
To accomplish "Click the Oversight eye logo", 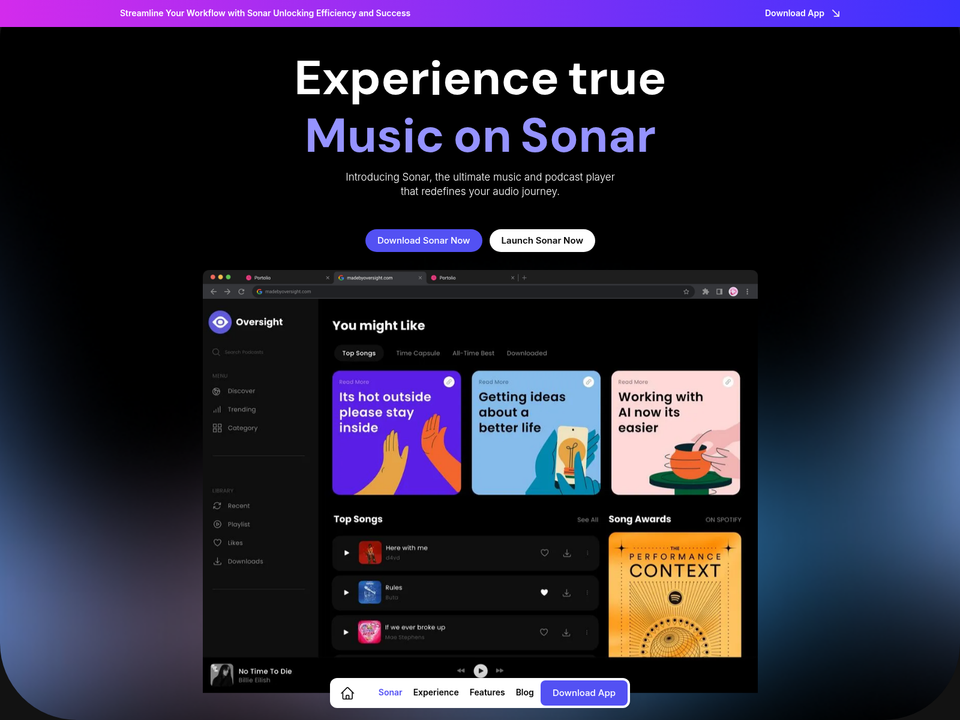I will pos(220,322).
